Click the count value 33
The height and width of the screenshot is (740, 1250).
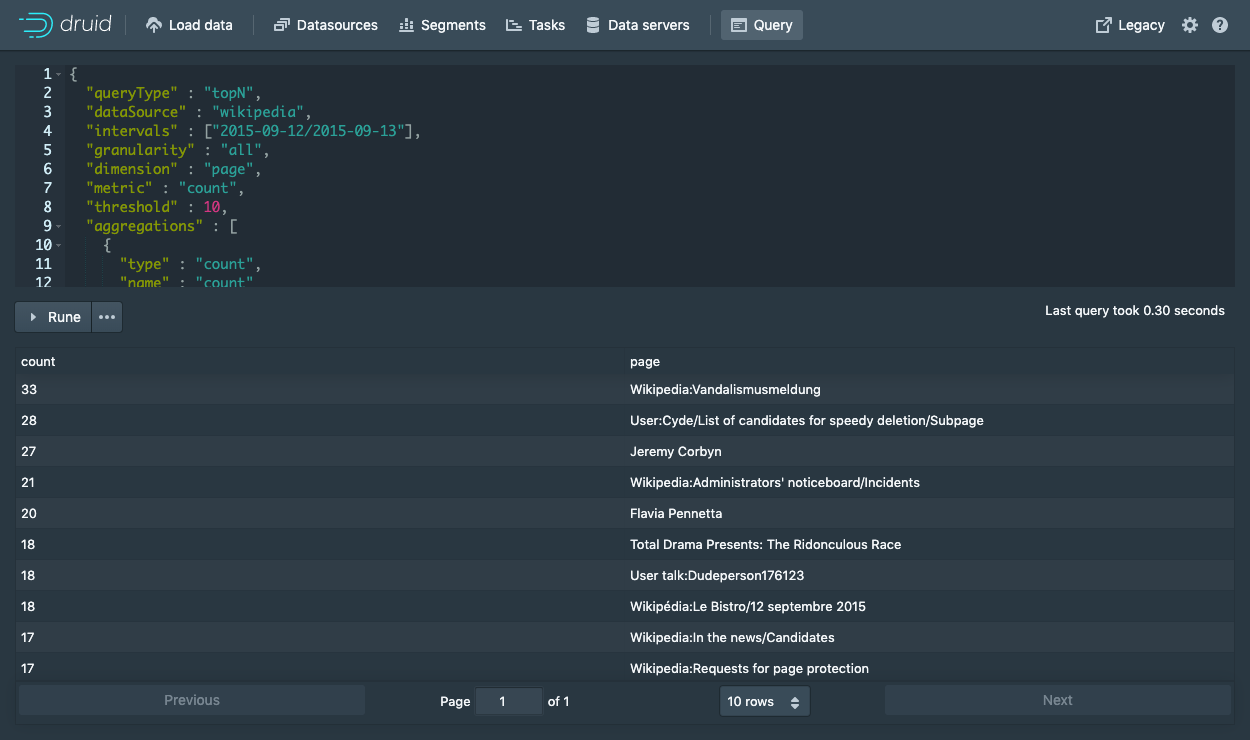tap(29, 389)
